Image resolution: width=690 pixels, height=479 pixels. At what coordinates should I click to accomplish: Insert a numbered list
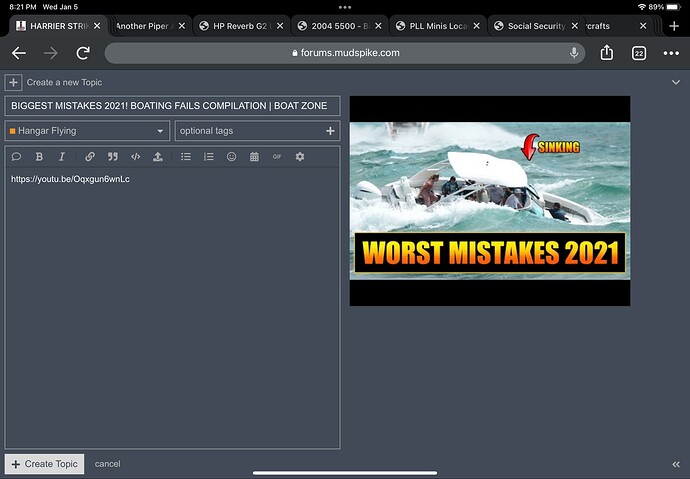click(x=209, y=157)
